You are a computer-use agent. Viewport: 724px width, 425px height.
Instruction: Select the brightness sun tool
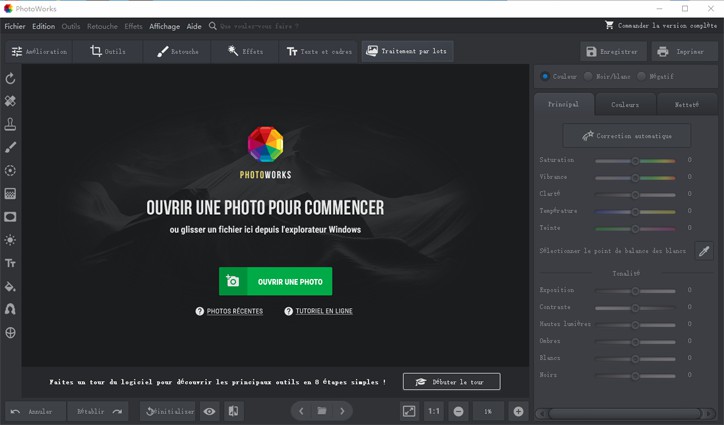coord(10,240)
